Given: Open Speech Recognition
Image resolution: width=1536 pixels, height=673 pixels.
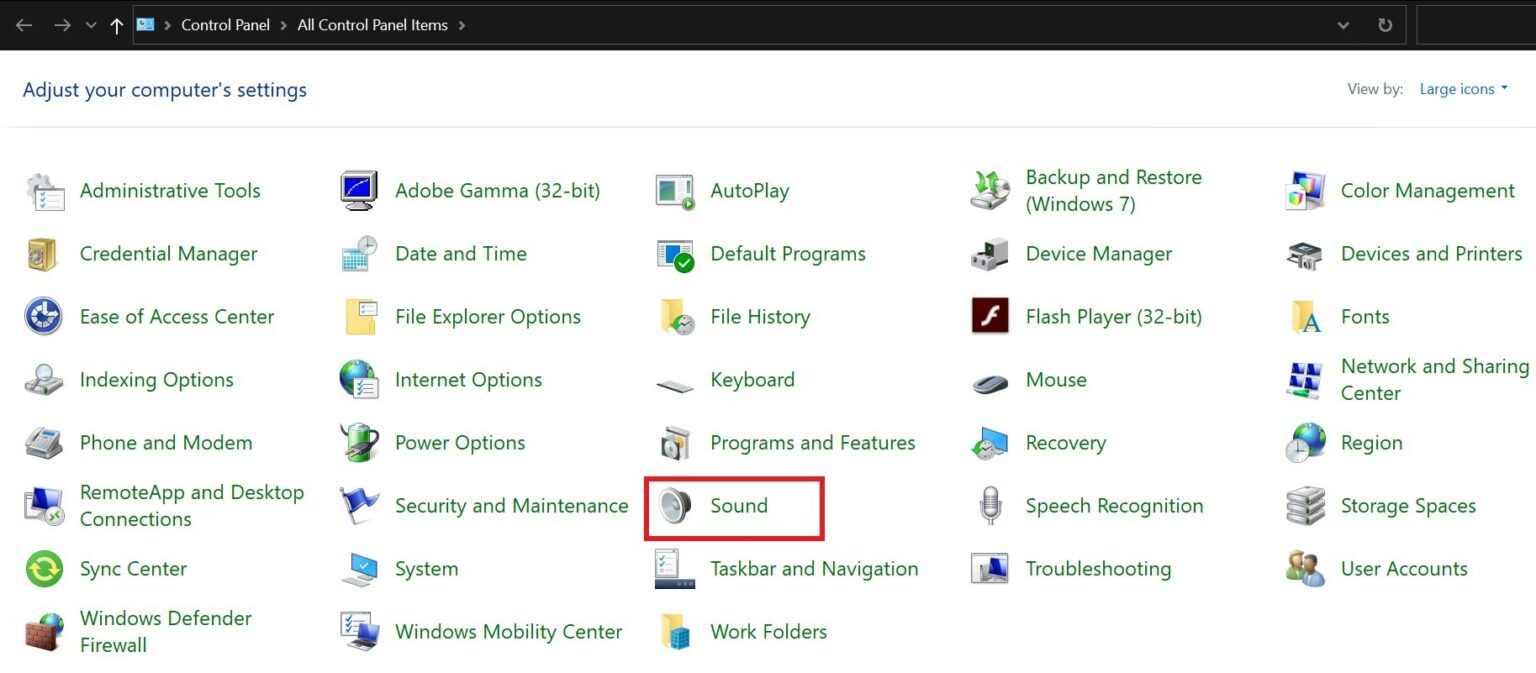Looking at the screenshot, I should pyautogui.click(x=1113, y=506).
